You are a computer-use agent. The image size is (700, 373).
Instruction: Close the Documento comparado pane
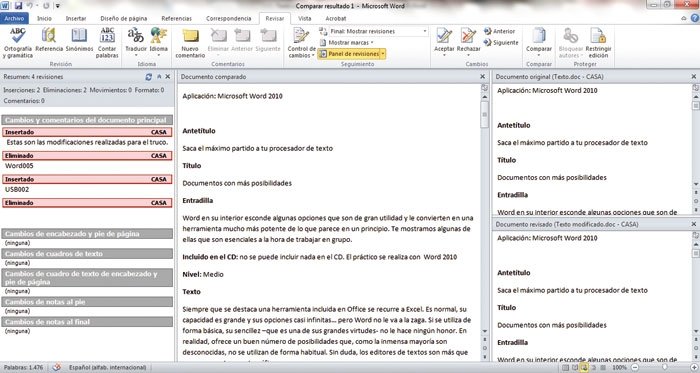click(x=483, y=77)
